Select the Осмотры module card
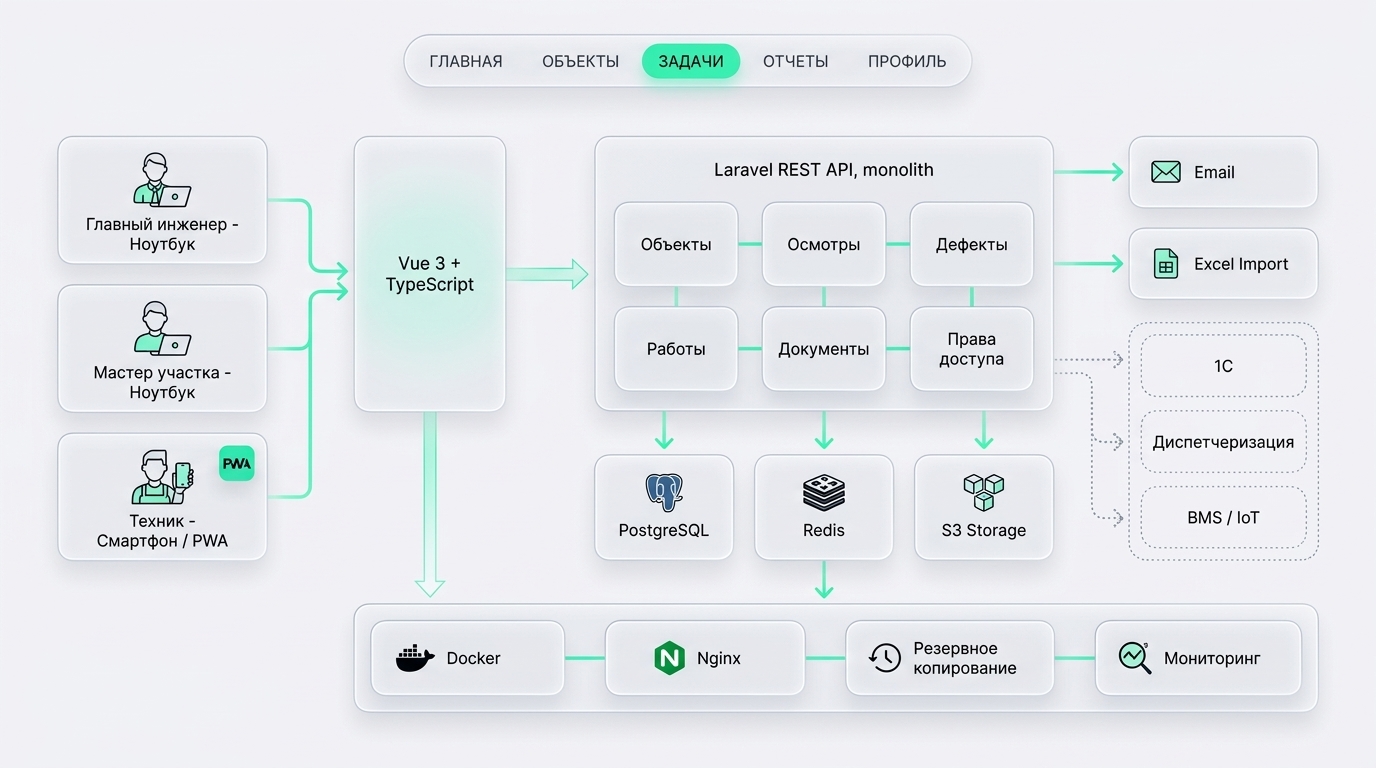This screenshot has width=1376, height=768. coord(824,244)
